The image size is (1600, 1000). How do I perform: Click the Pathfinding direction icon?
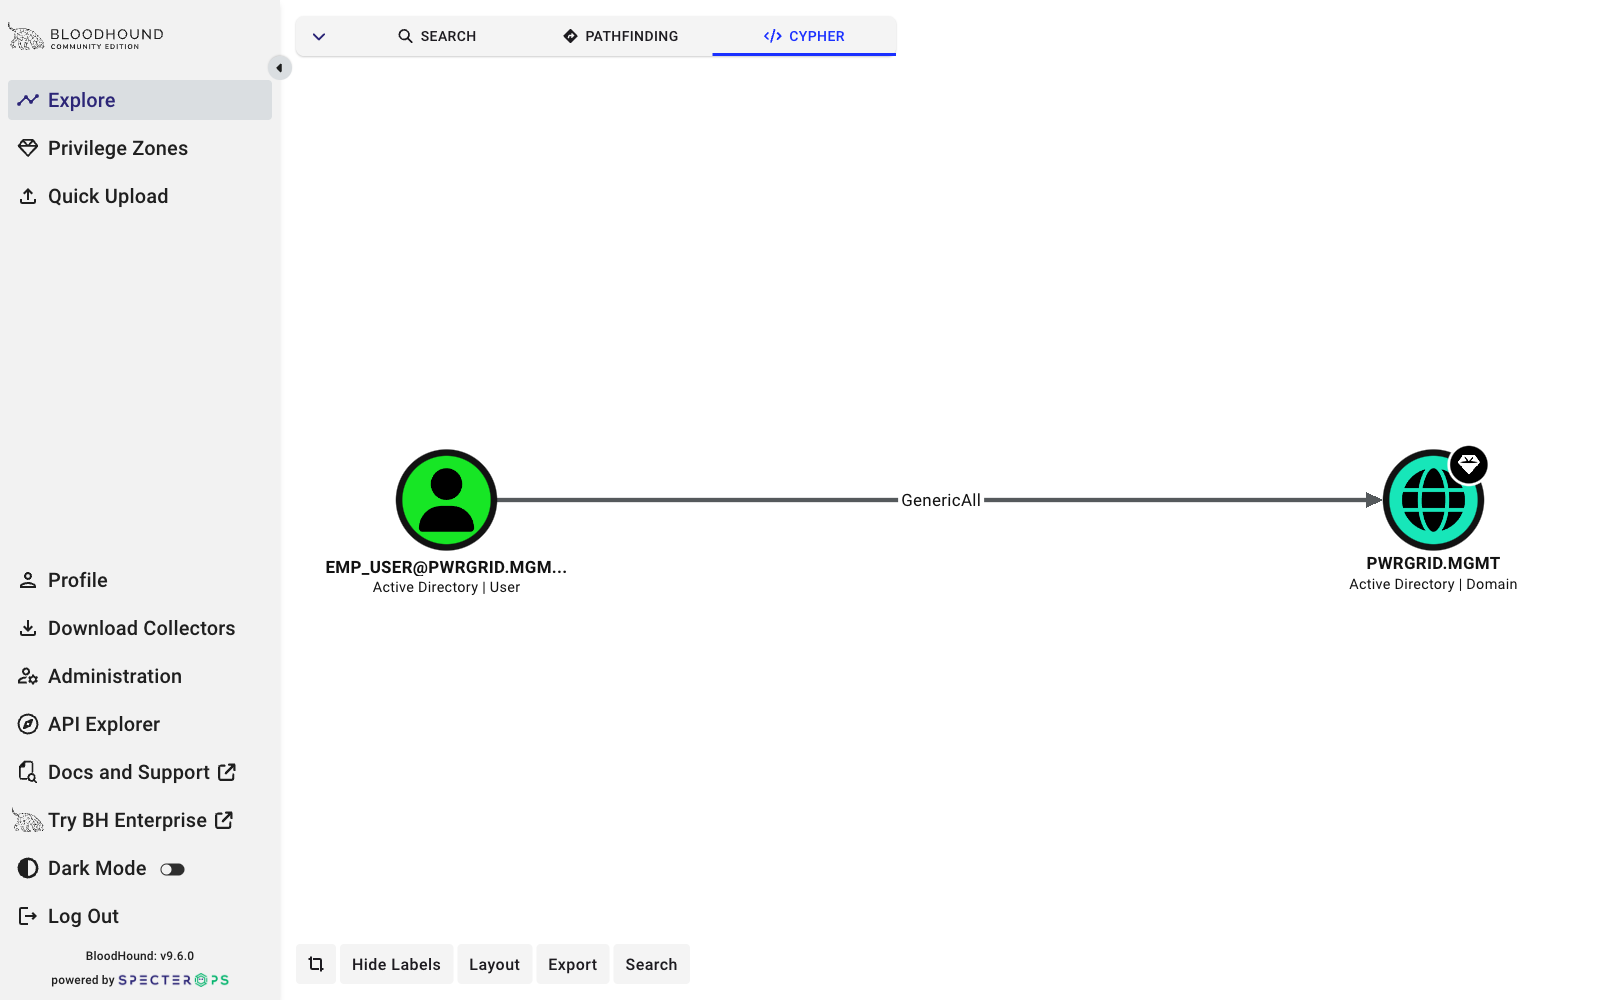click(571, 36)
